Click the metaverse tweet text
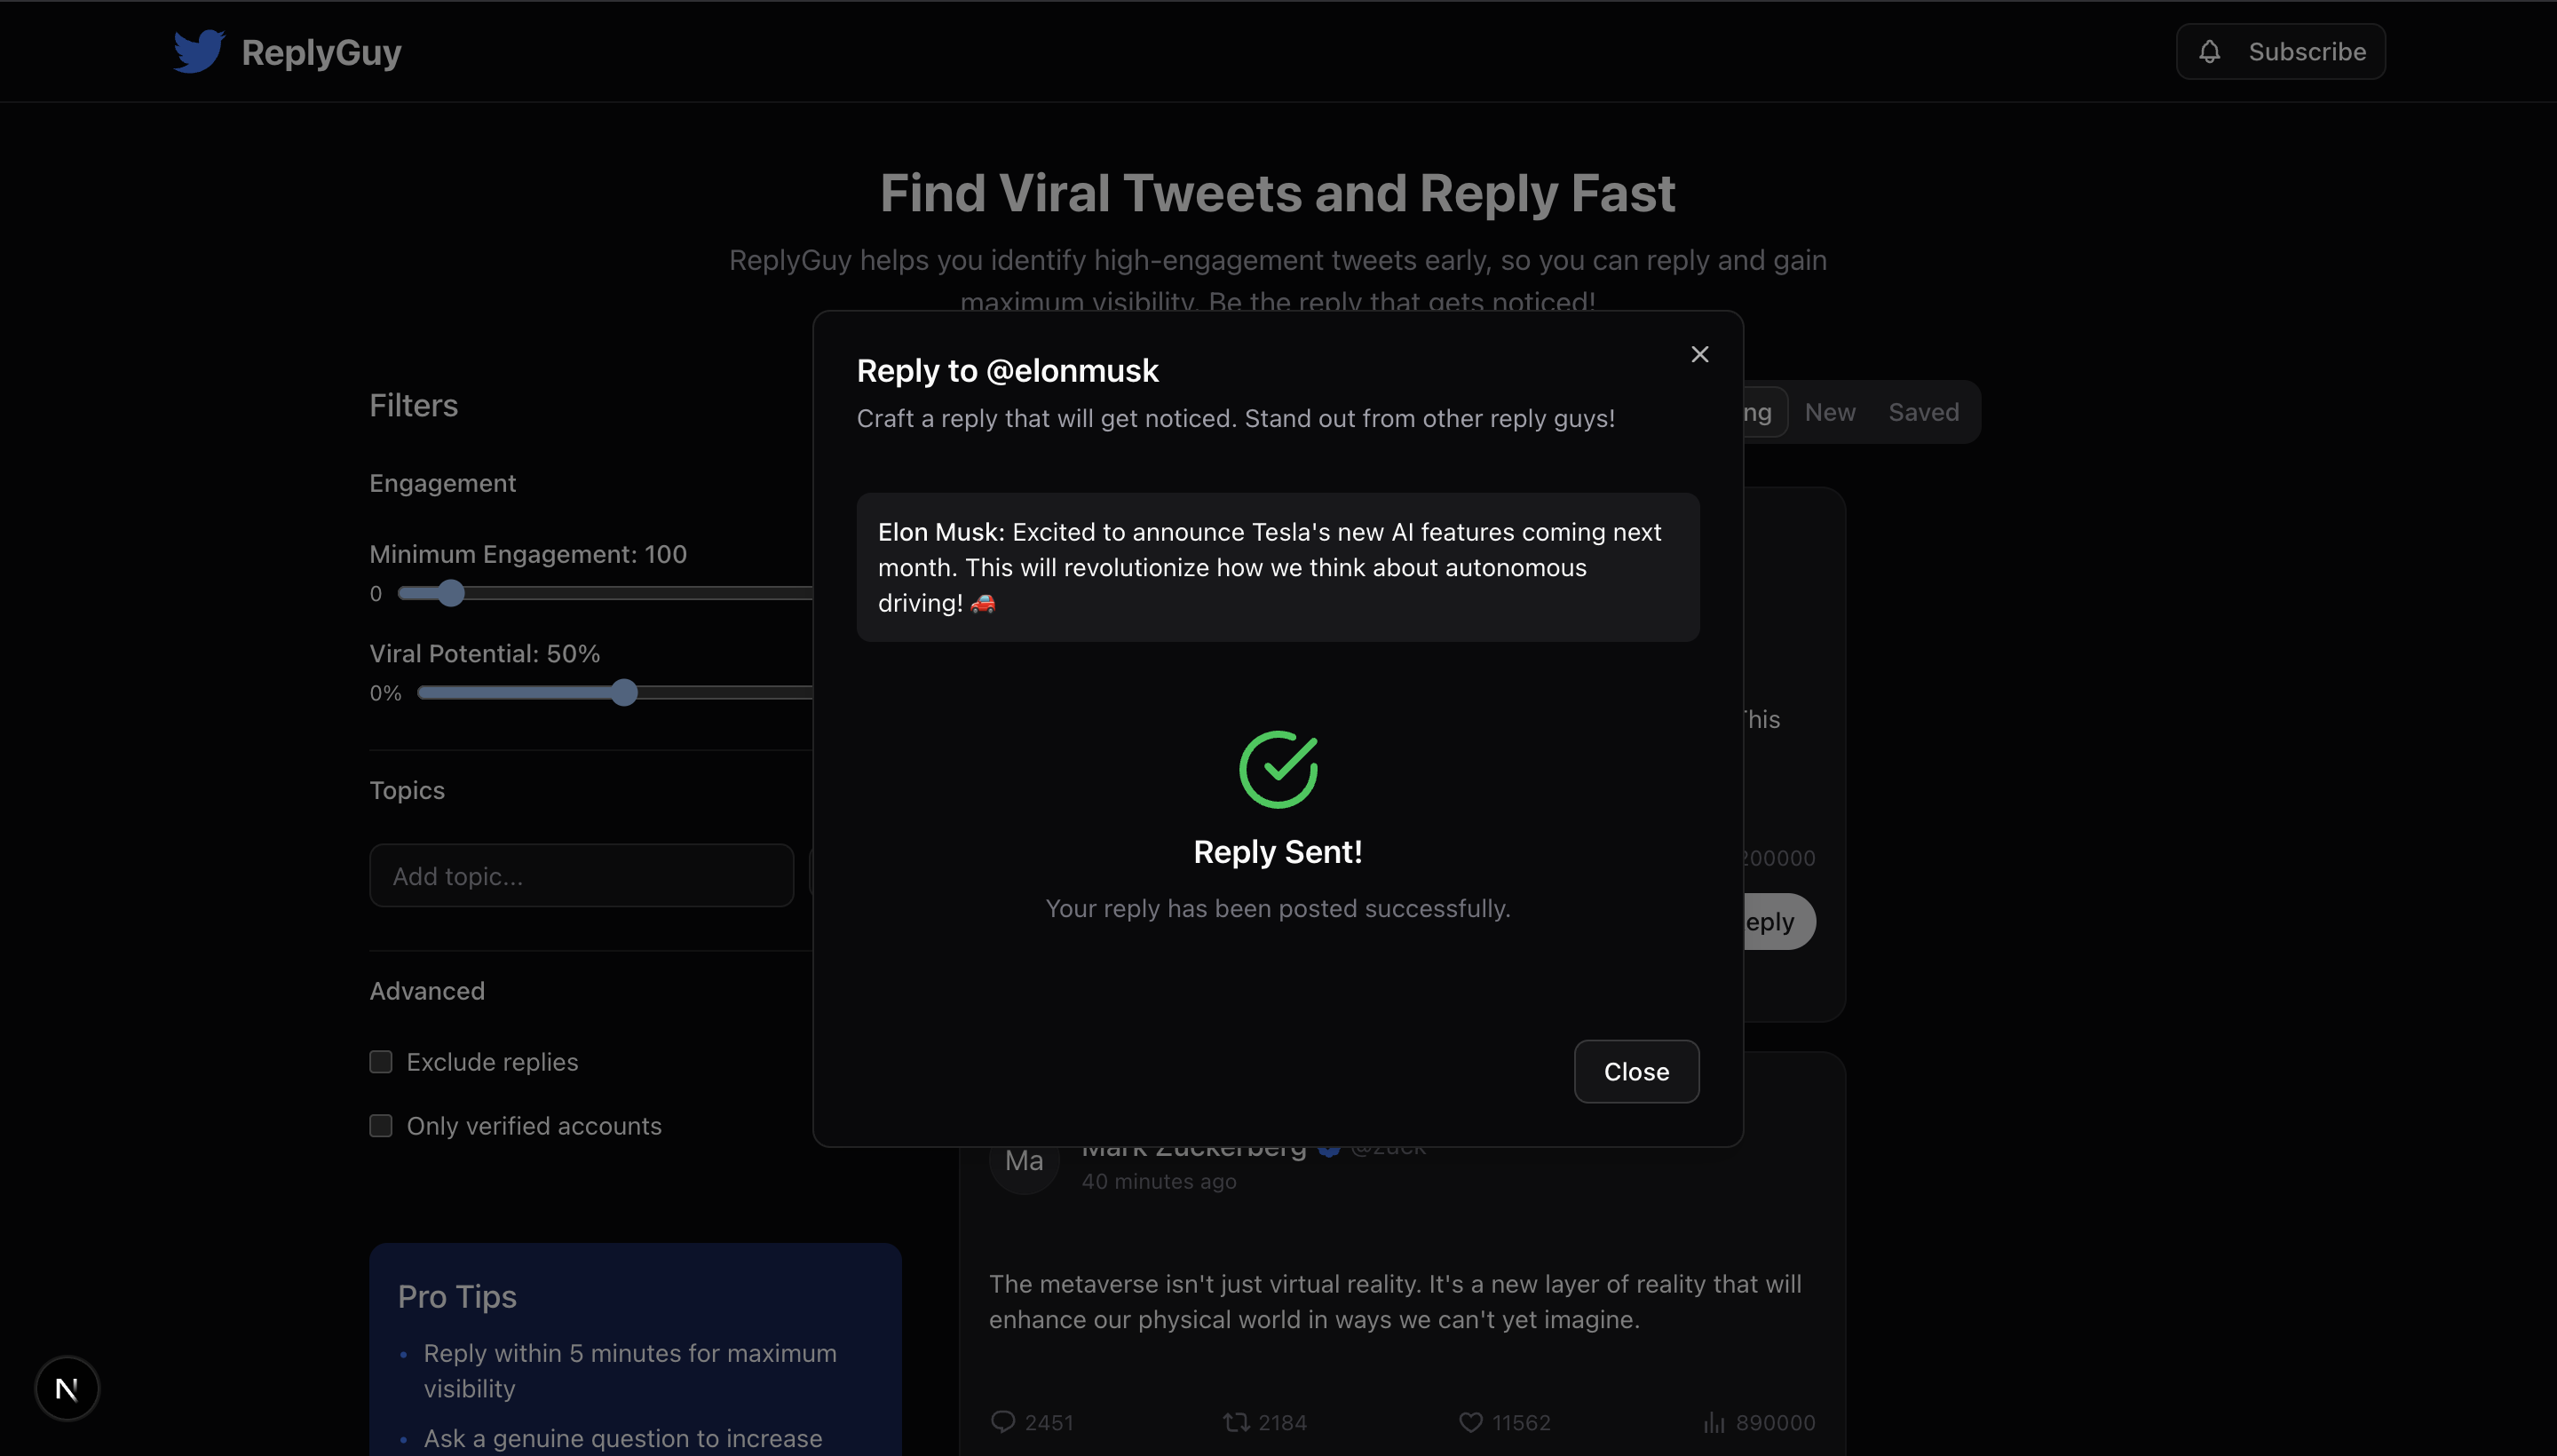Viewport: 2557px width, 1456px height. [1395, 1302]
